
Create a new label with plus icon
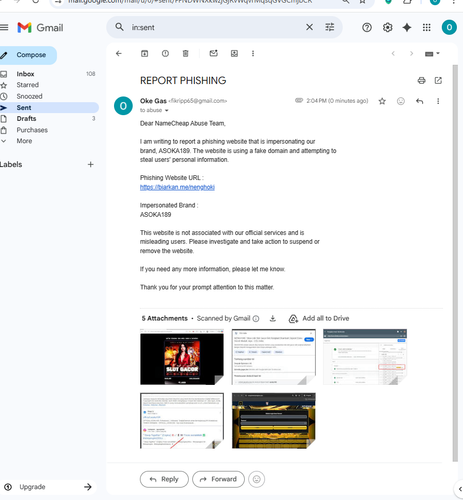pyautogui.click(x=90, y=164)
